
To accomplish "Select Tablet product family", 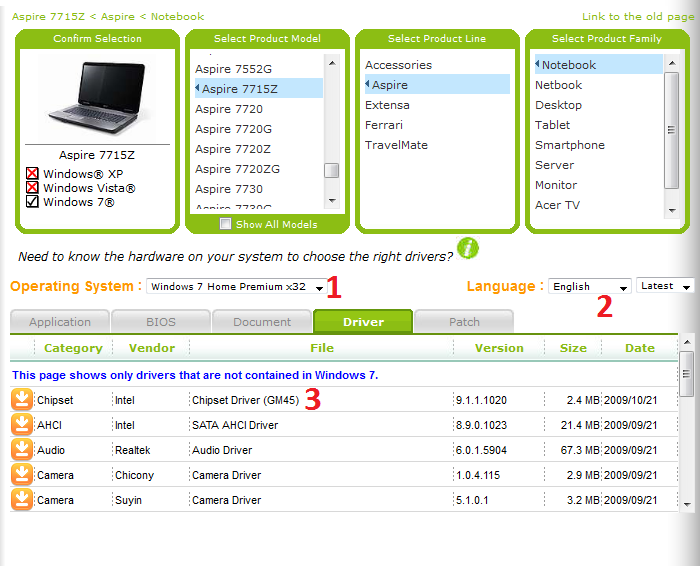I will 553,125.
